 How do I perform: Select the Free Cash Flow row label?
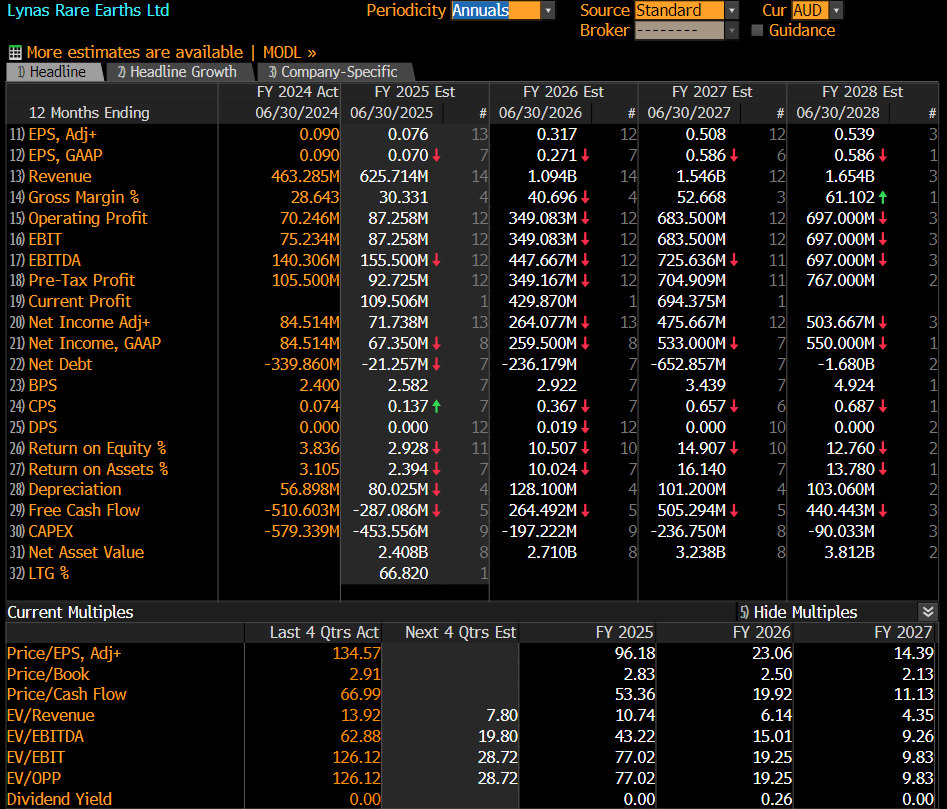(84, 510)
